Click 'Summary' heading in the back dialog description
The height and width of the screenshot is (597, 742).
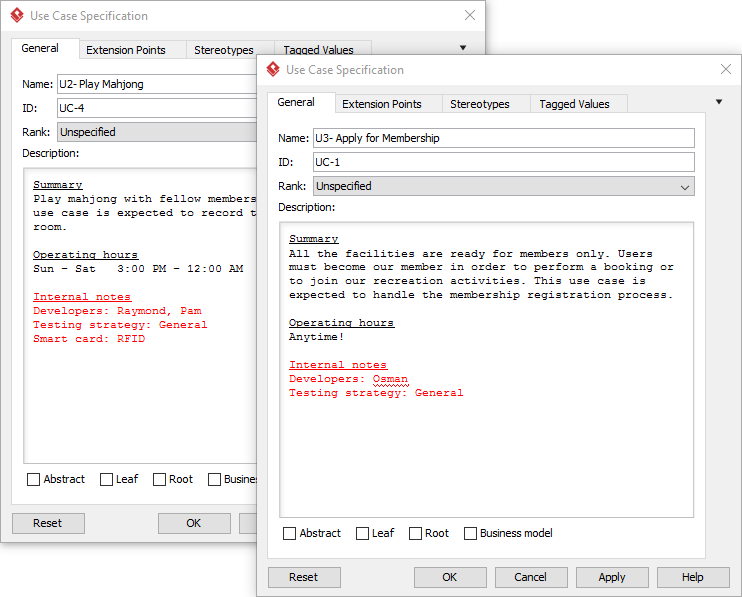coord(57,185)
